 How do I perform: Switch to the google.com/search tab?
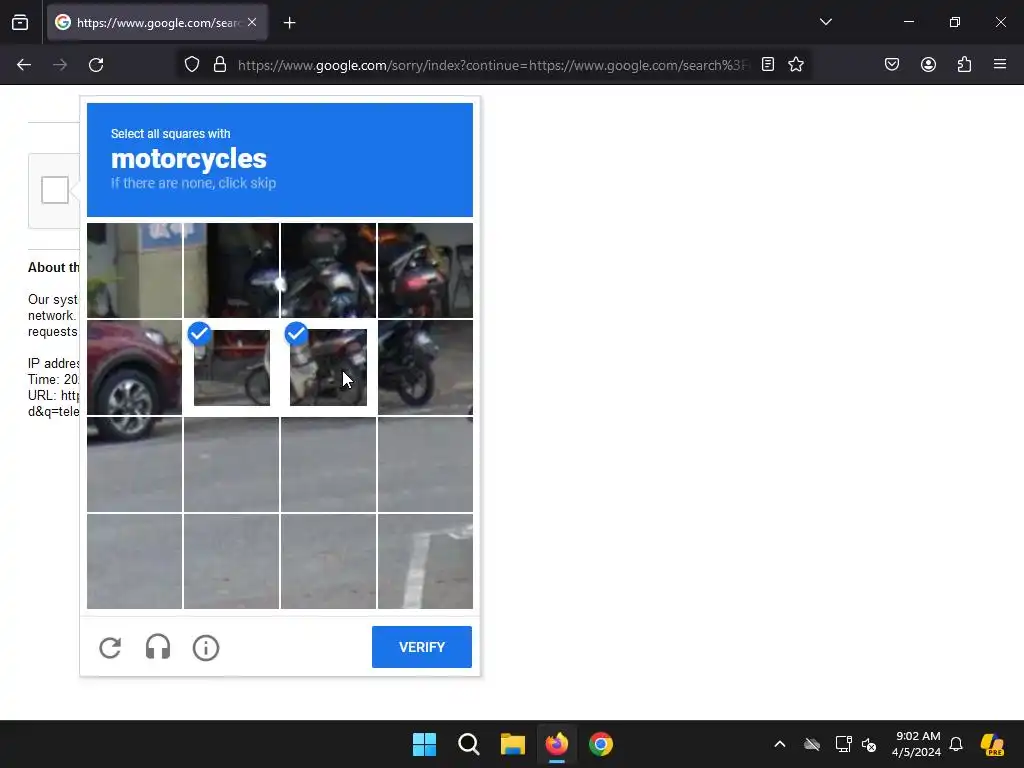[157, 22]
